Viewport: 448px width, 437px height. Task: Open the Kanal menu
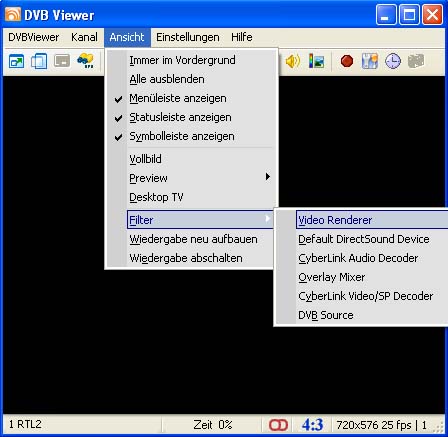(x=84, y=37)
